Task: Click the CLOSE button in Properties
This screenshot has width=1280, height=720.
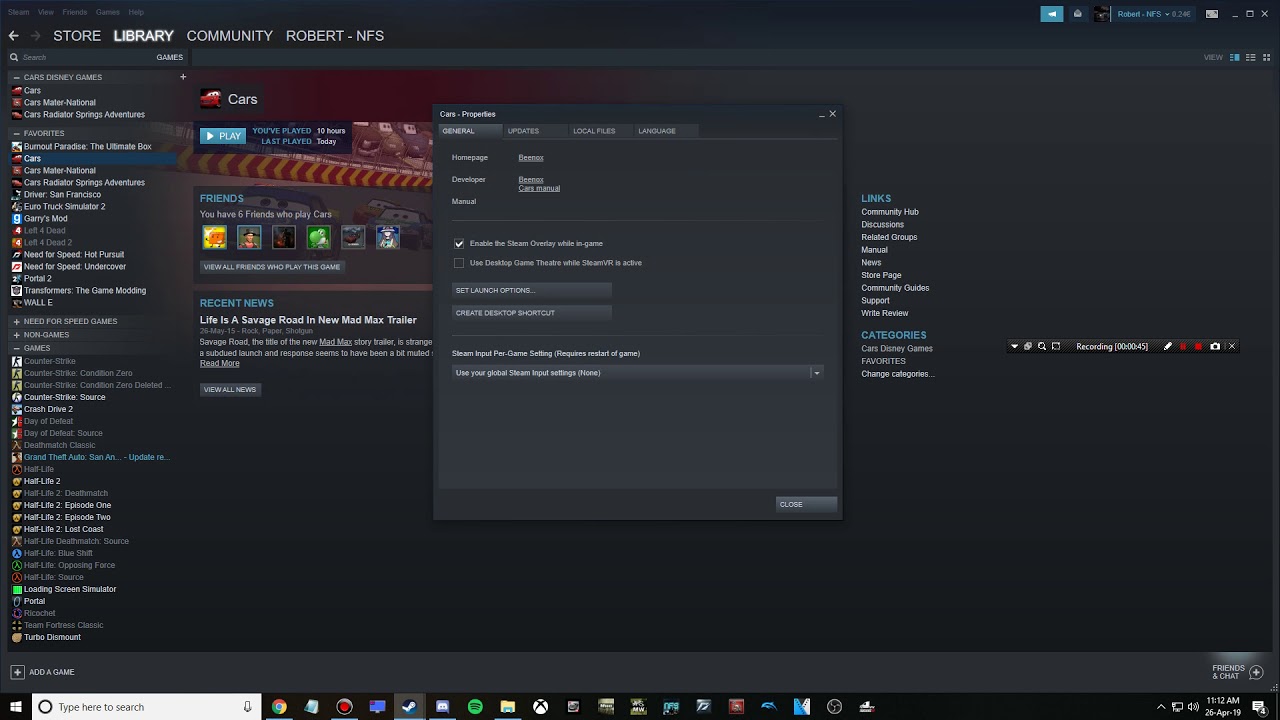Action: 806,504
